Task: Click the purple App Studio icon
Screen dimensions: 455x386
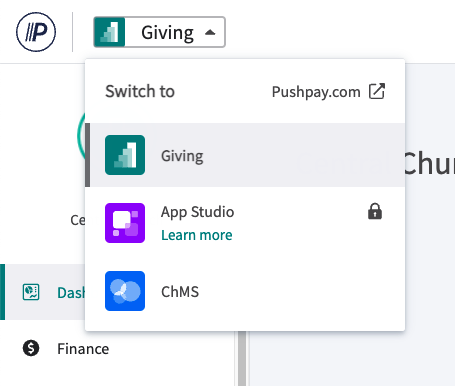Action: [x=125, y=223]
